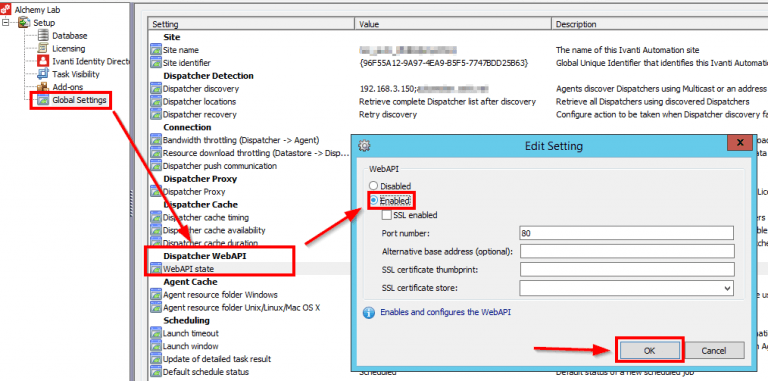
Task: Collapse the Setup tree node
Action: pyautogui.click(x=6, y=23)
